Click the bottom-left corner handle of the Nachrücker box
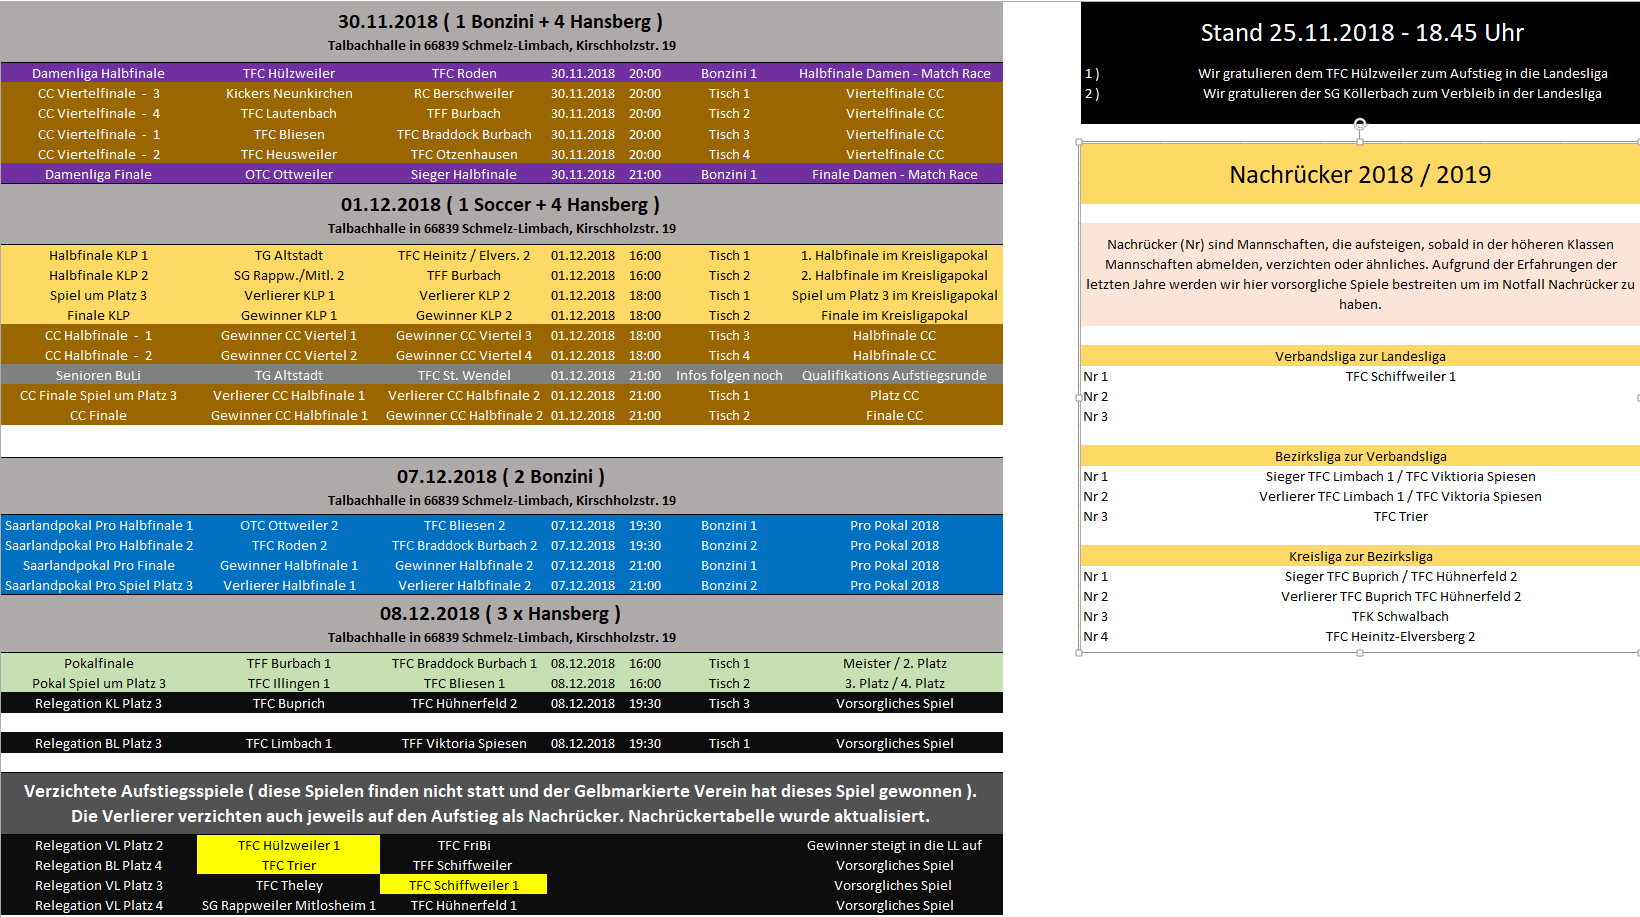Image resolution: width=1640 pixels, height=917 pixels. [x=1080, y=653]
